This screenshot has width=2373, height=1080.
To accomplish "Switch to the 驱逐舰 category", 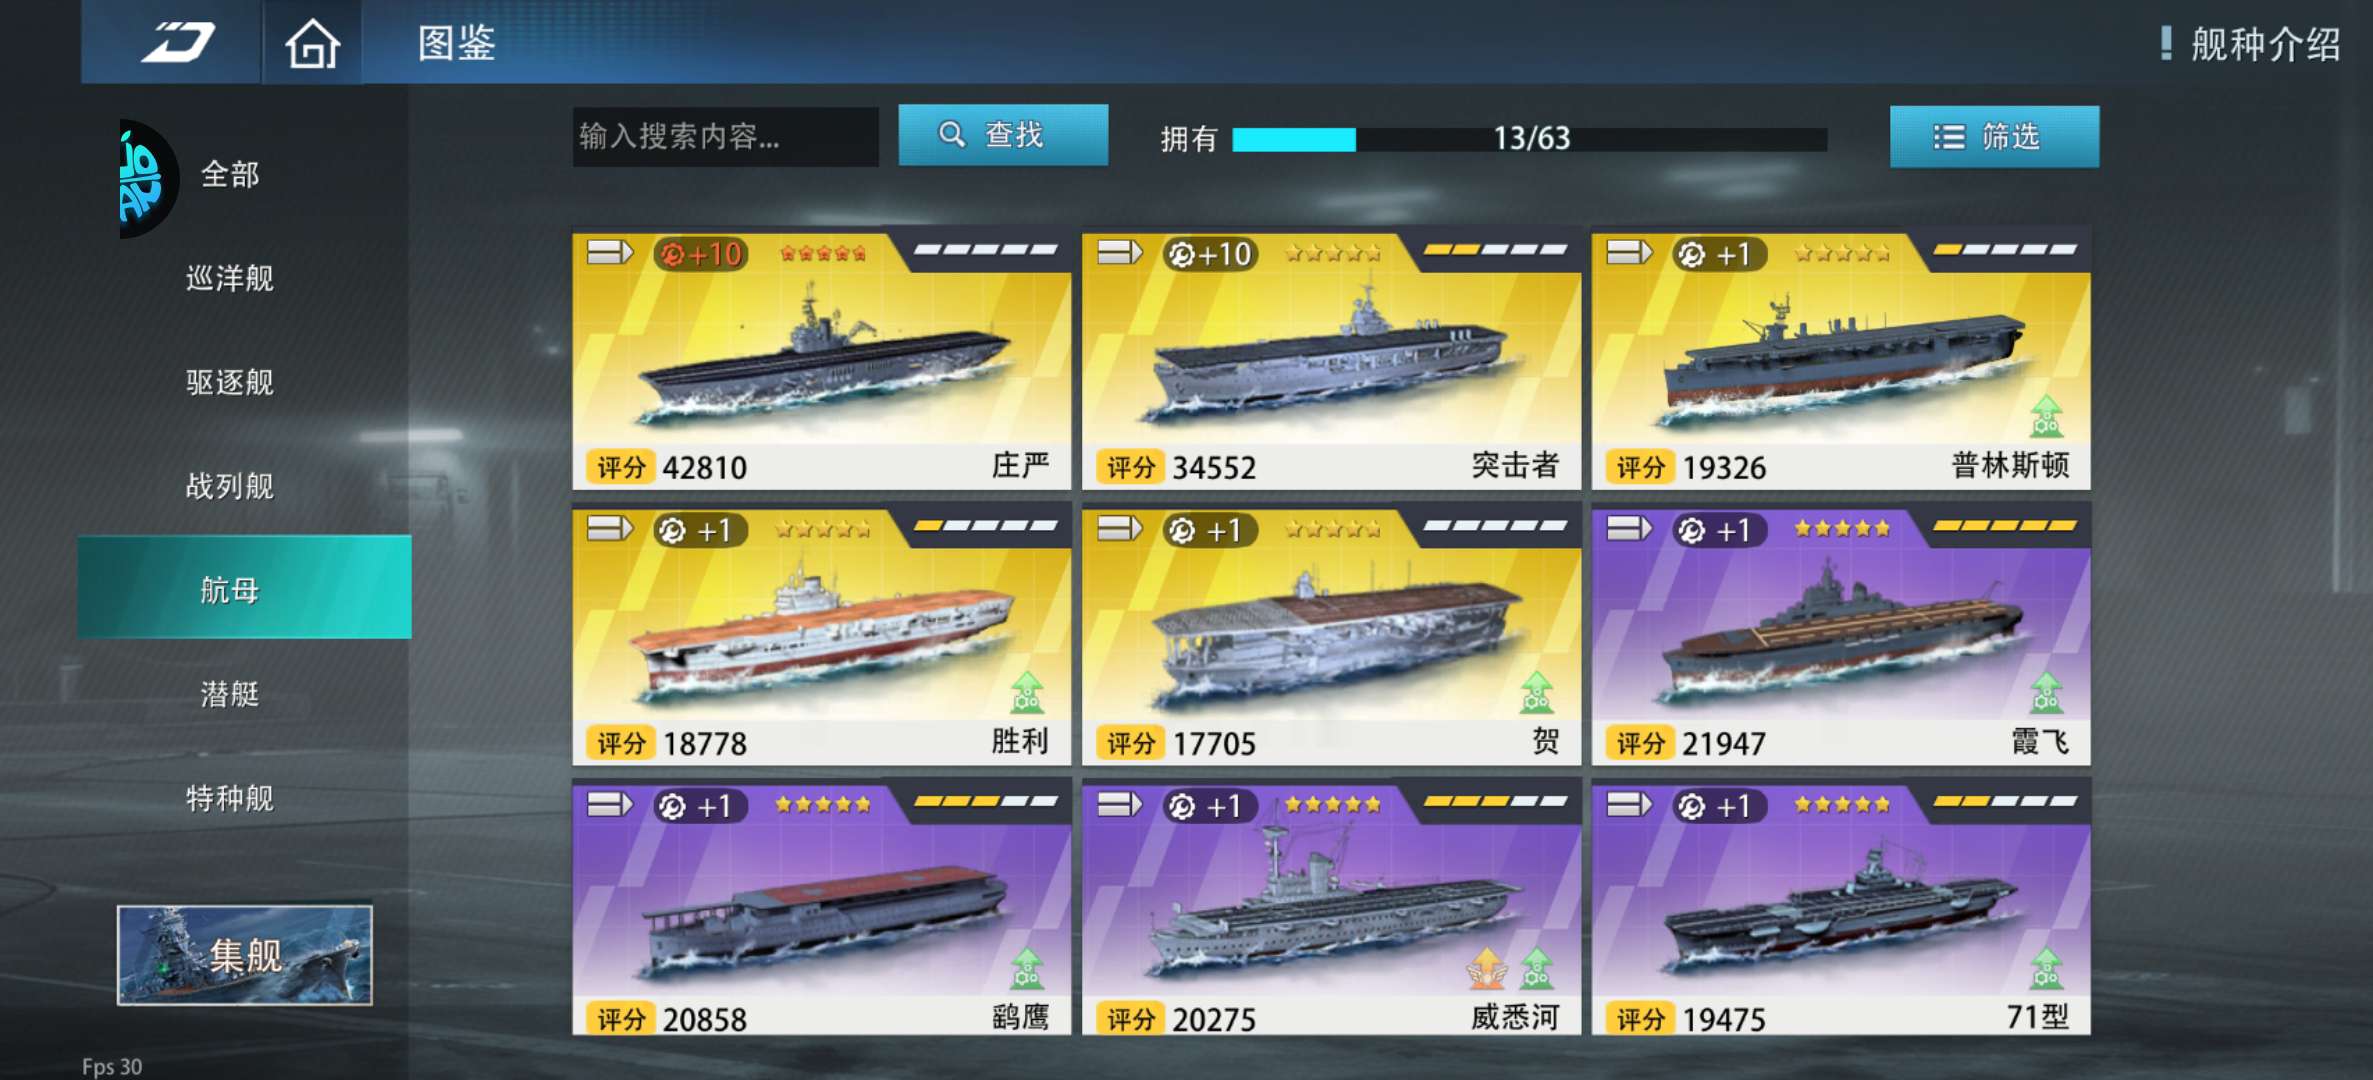I will tap(230, 382).
